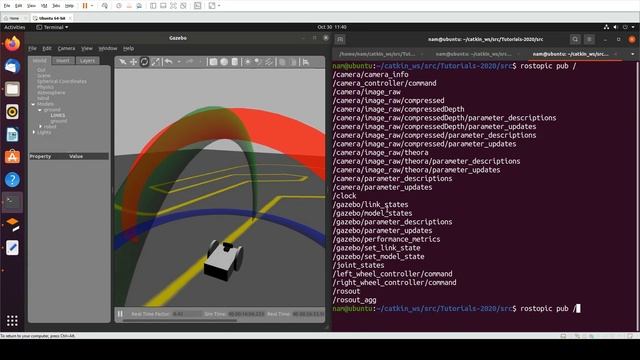
Task: Open Thunderbird mail from the dock
Action: tap(12, 66)
